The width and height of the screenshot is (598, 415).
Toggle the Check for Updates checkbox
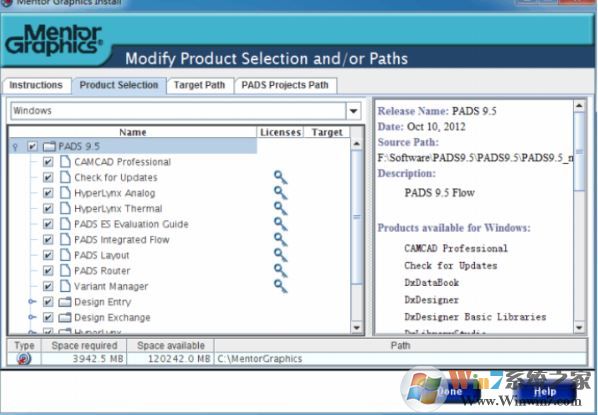coord(48,177)
